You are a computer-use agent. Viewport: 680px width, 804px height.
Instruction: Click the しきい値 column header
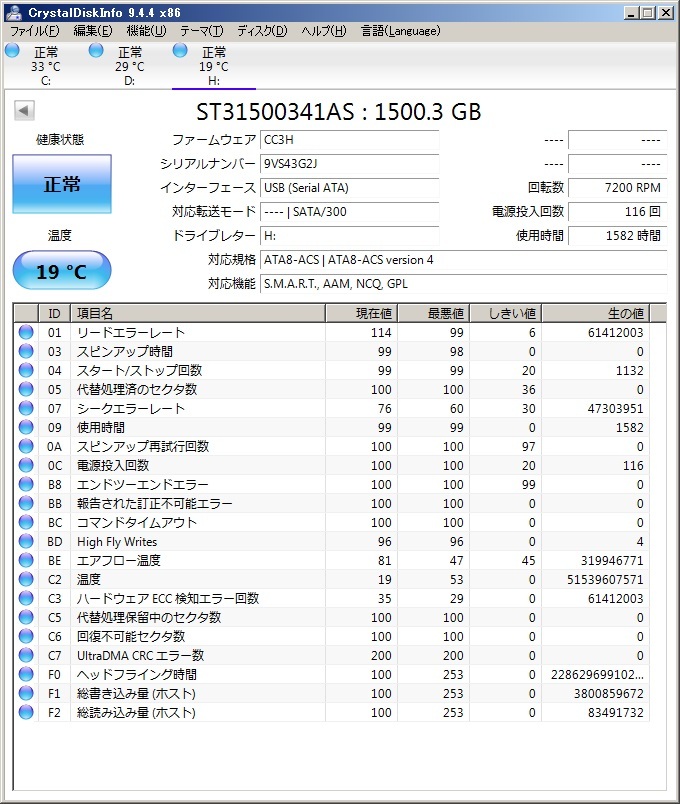click(x=506, y=313)
